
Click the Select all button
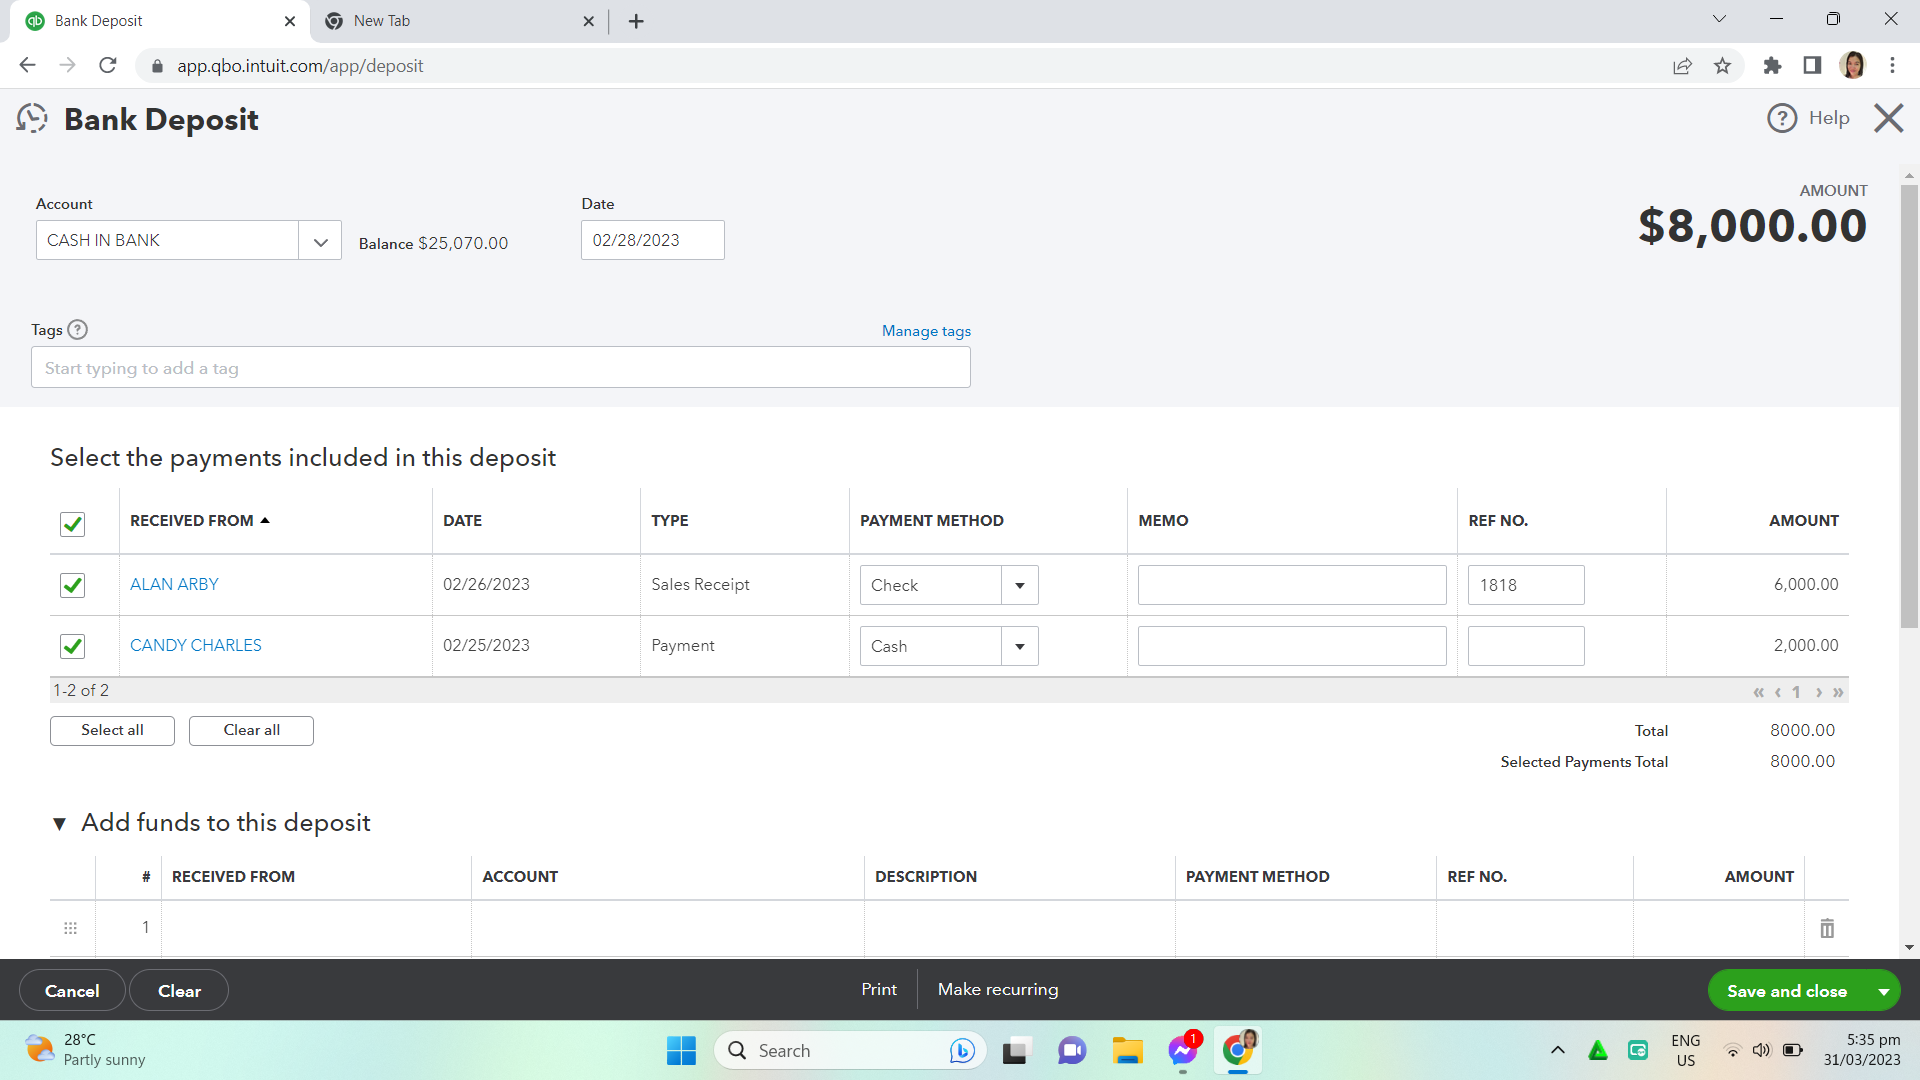(112, 730)
